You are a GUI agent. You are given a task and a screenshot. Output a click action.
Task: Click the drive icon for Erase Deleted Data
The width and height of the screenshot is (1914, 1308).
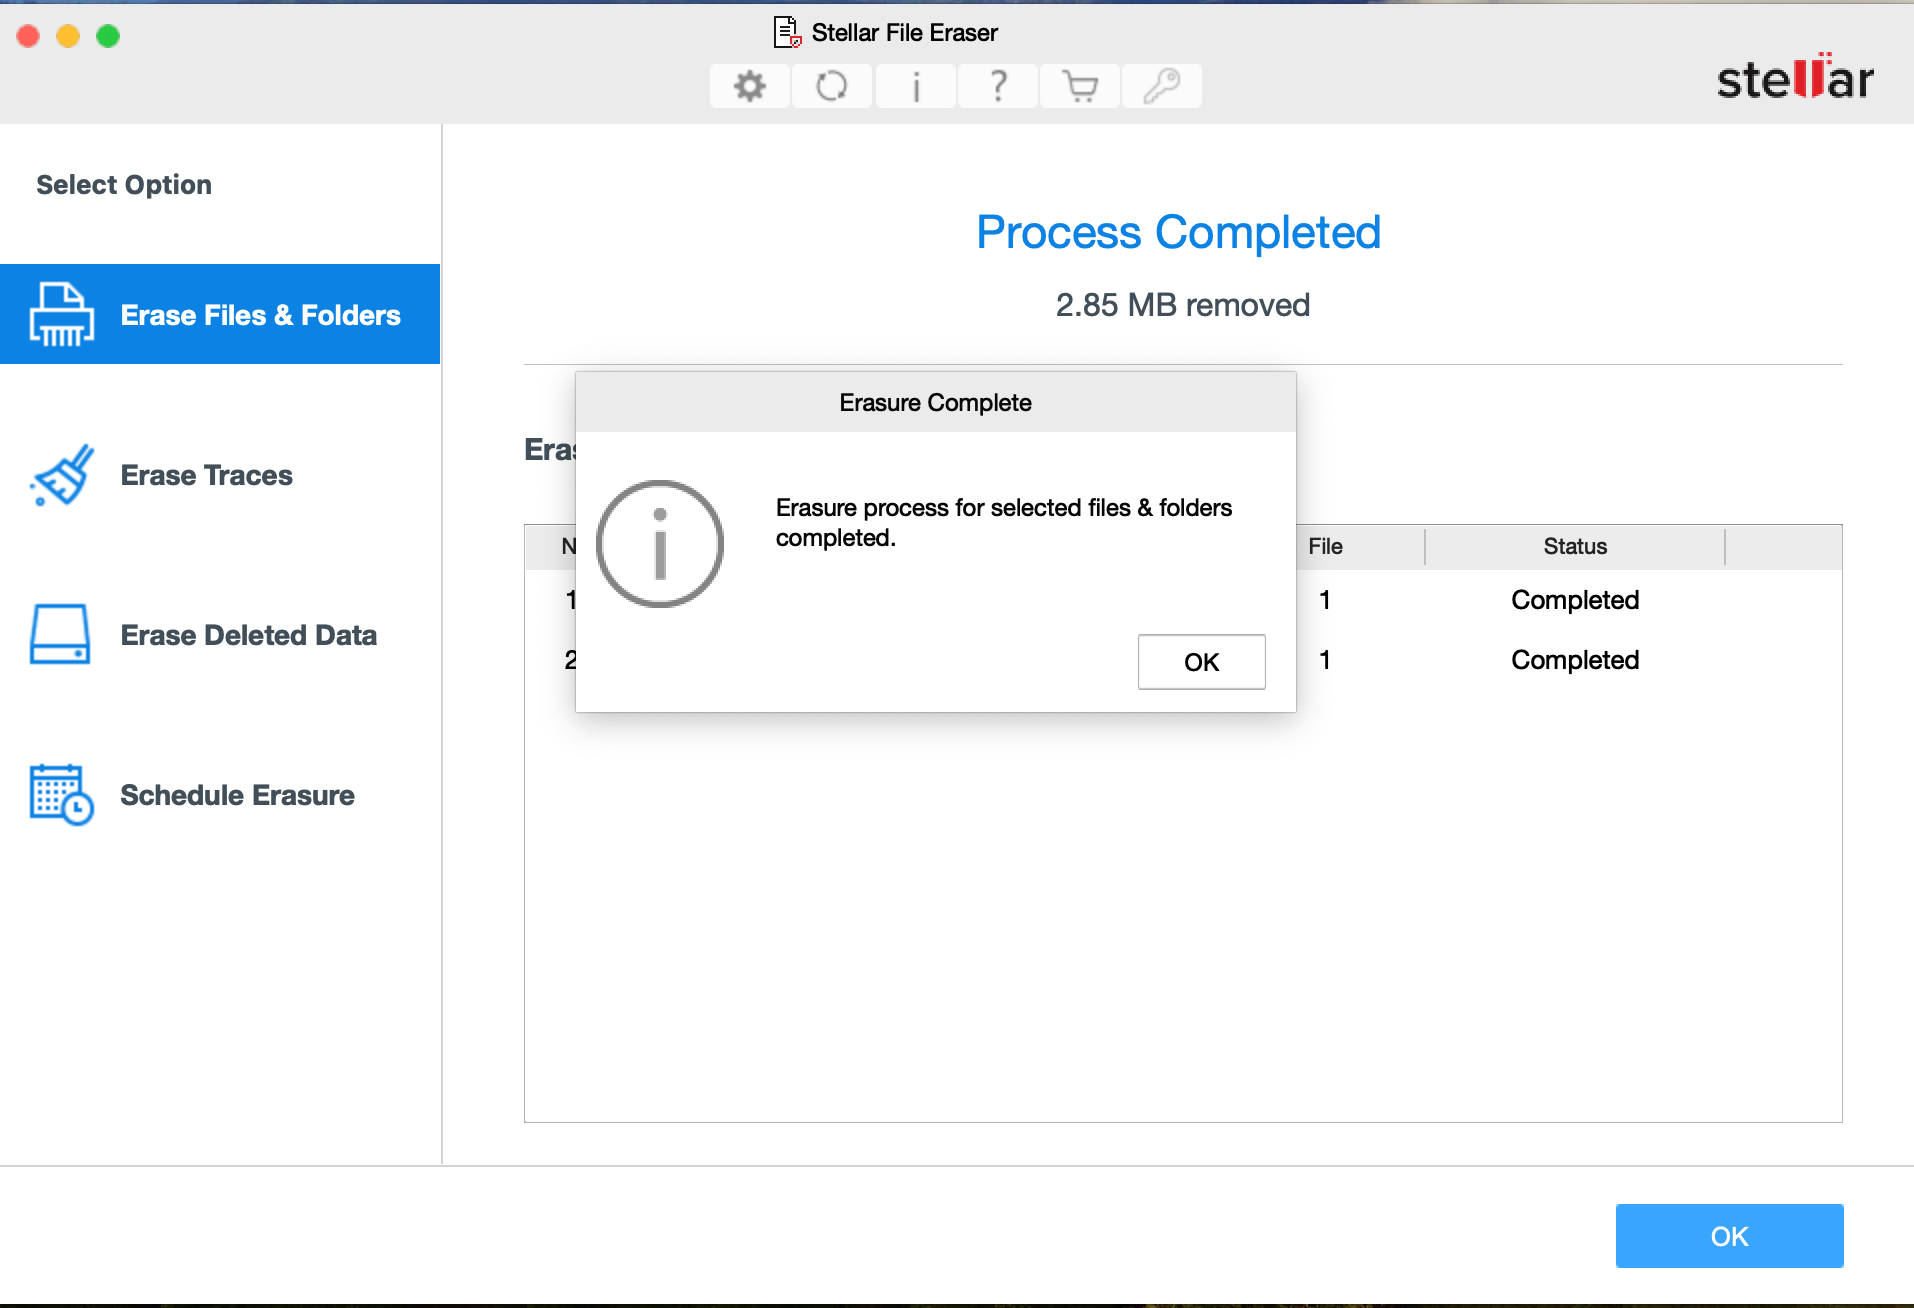(x=60, y=635)
